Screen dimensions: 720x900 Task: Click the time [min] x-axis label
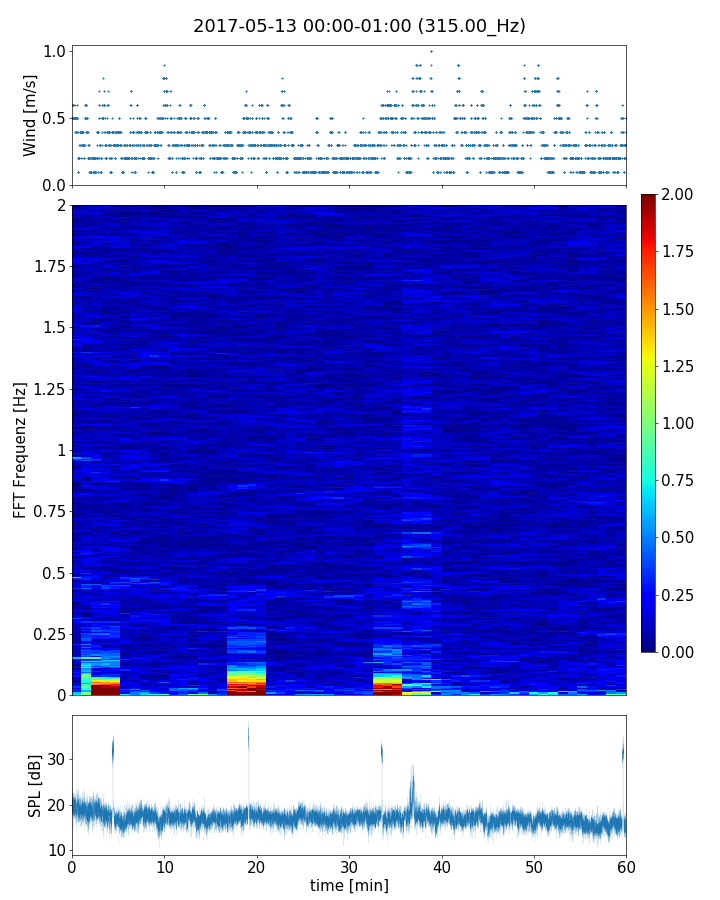(349, 885)
